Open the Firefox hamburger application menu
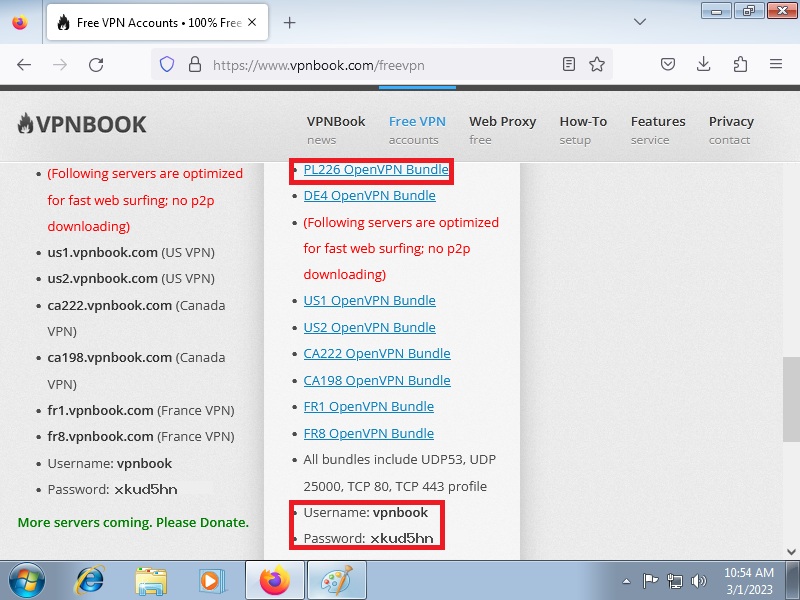Viewport: 800px width, 600px height. 776,64
